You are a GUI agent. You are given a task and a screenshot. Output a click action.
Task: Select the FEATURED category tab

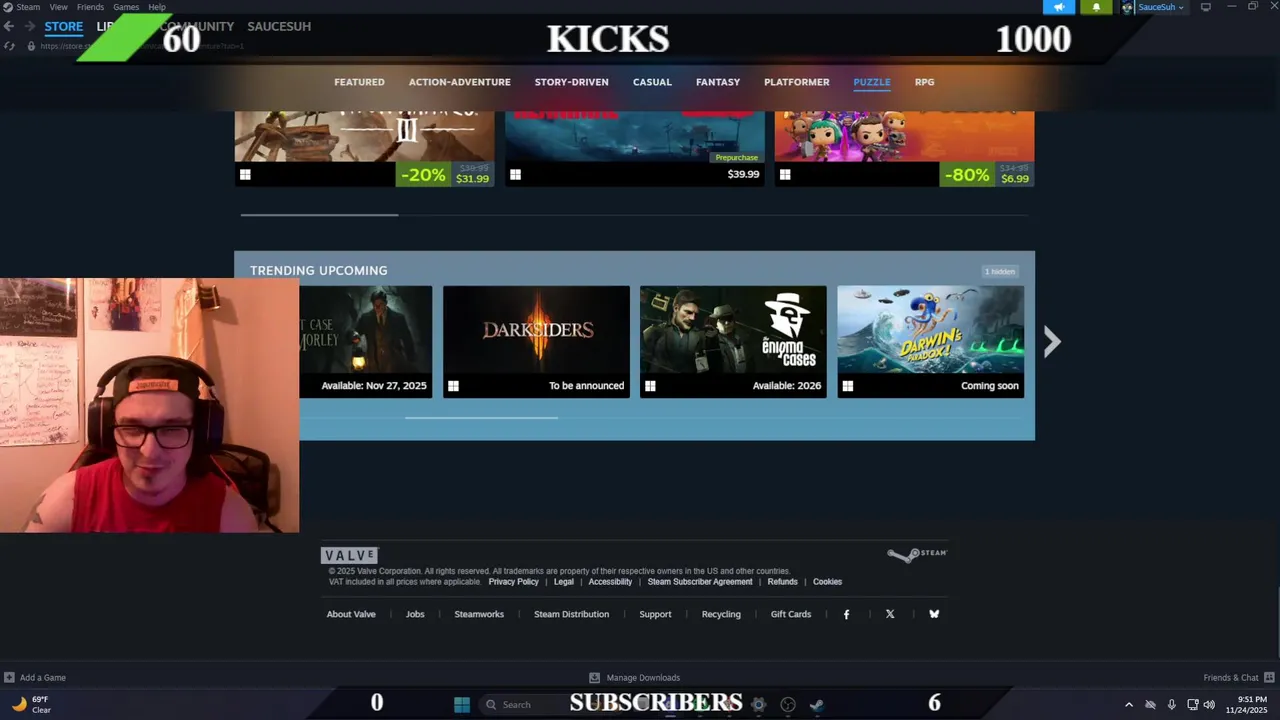click(x=359, y=82)
